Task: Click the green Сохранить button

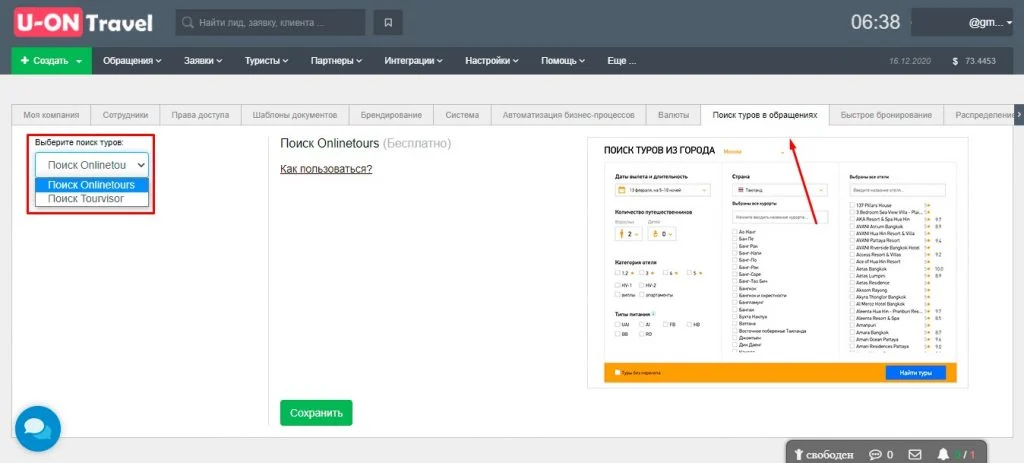Action: coord(316,413)
